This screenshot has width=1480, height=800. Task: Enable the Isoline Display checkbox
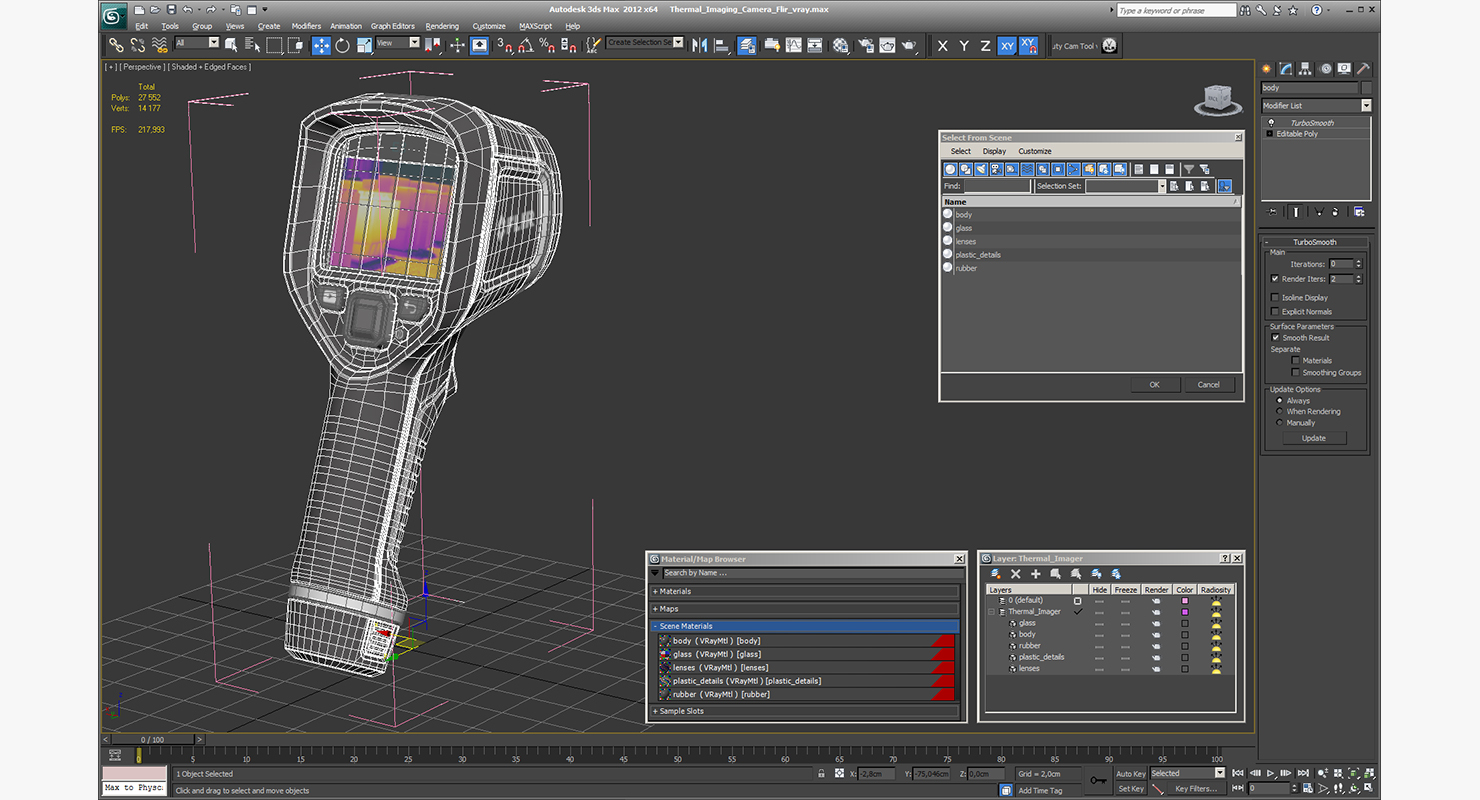tap(1275, 297)
